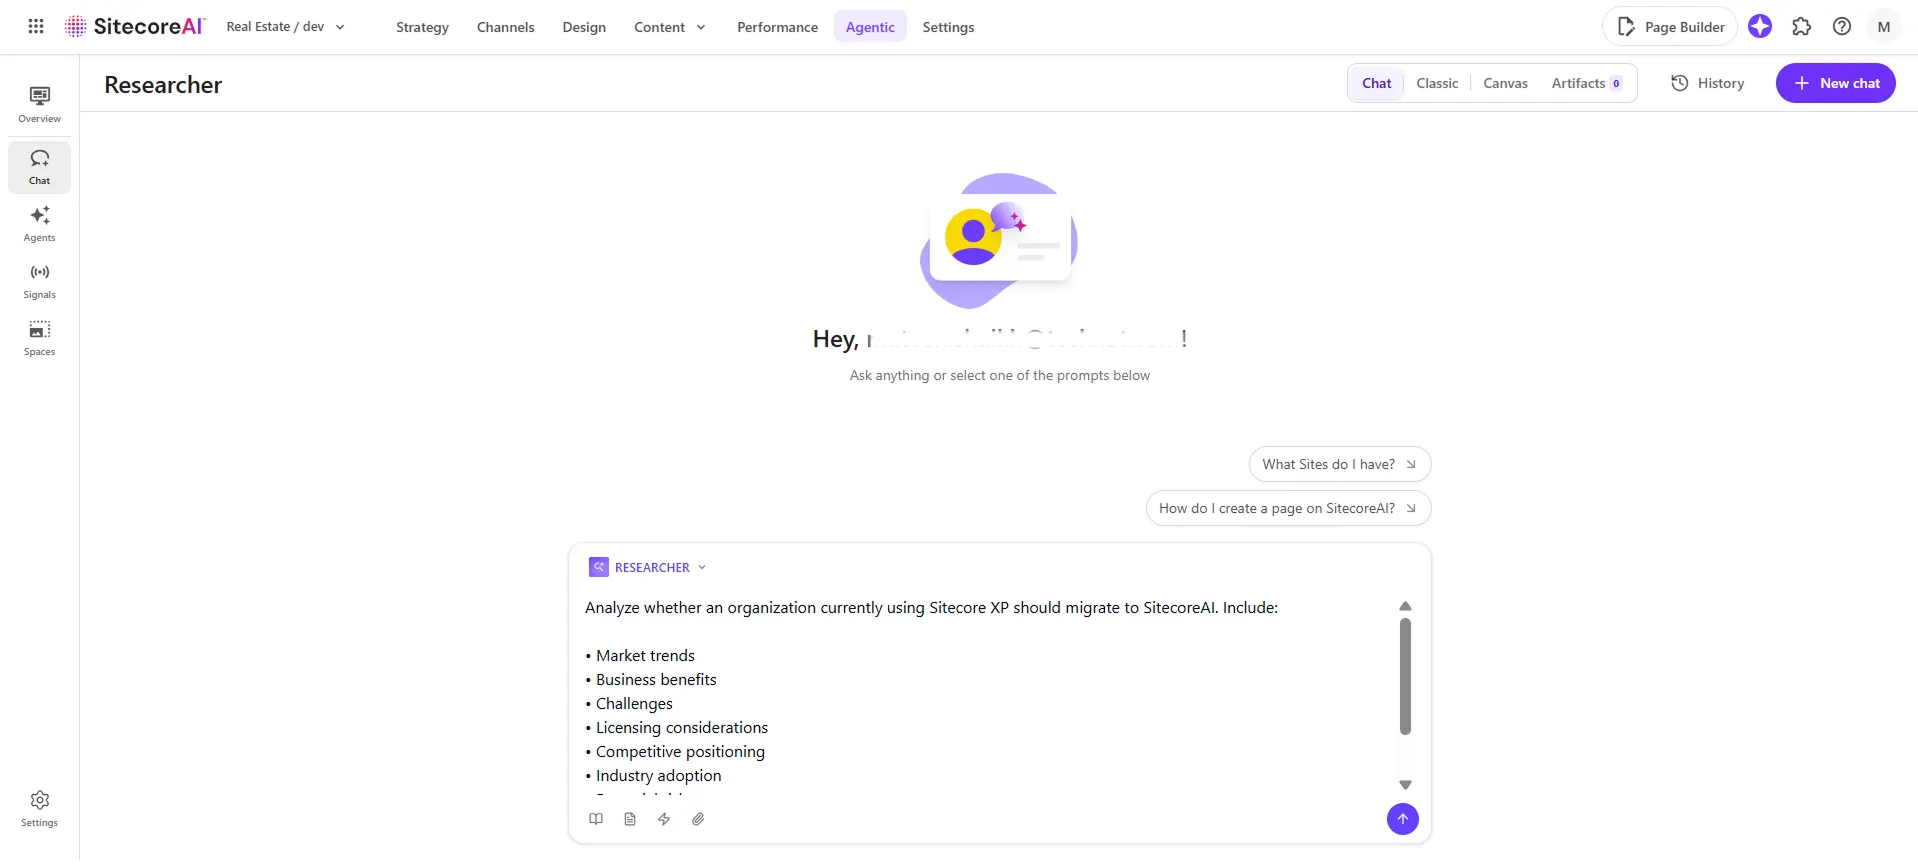This screenshot has height=866, width=1918.
Task: Click the prompt text scrollbar thumb
Action: pyautogui.click(x=1405, y=676)
